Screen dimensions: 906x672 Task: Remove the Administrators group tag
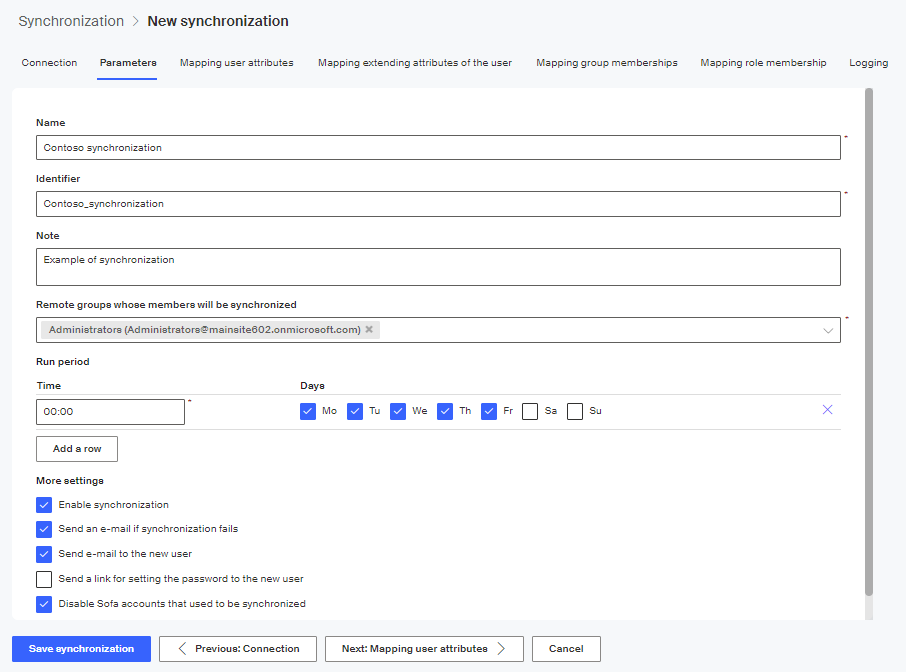pyautogui.click(x=369, y=330)
